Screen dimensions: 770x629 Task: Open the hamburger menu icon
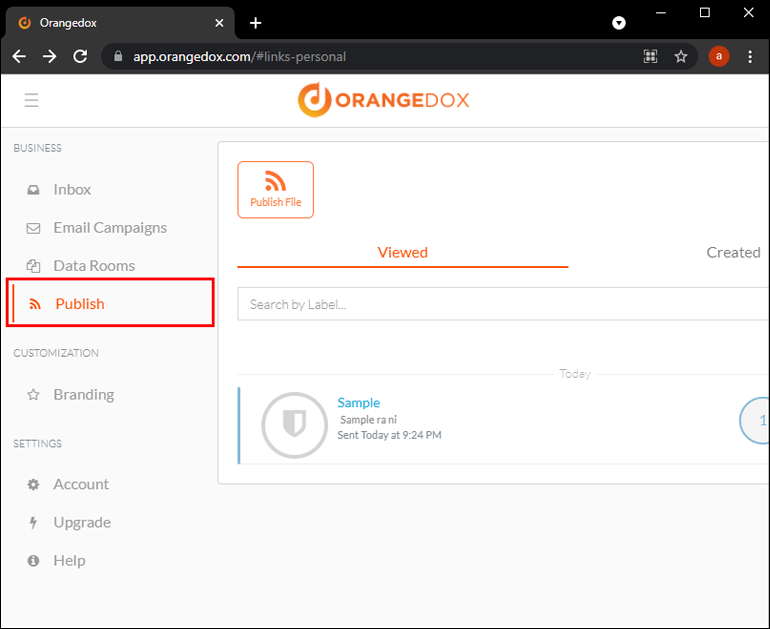[x=31, y=100]
